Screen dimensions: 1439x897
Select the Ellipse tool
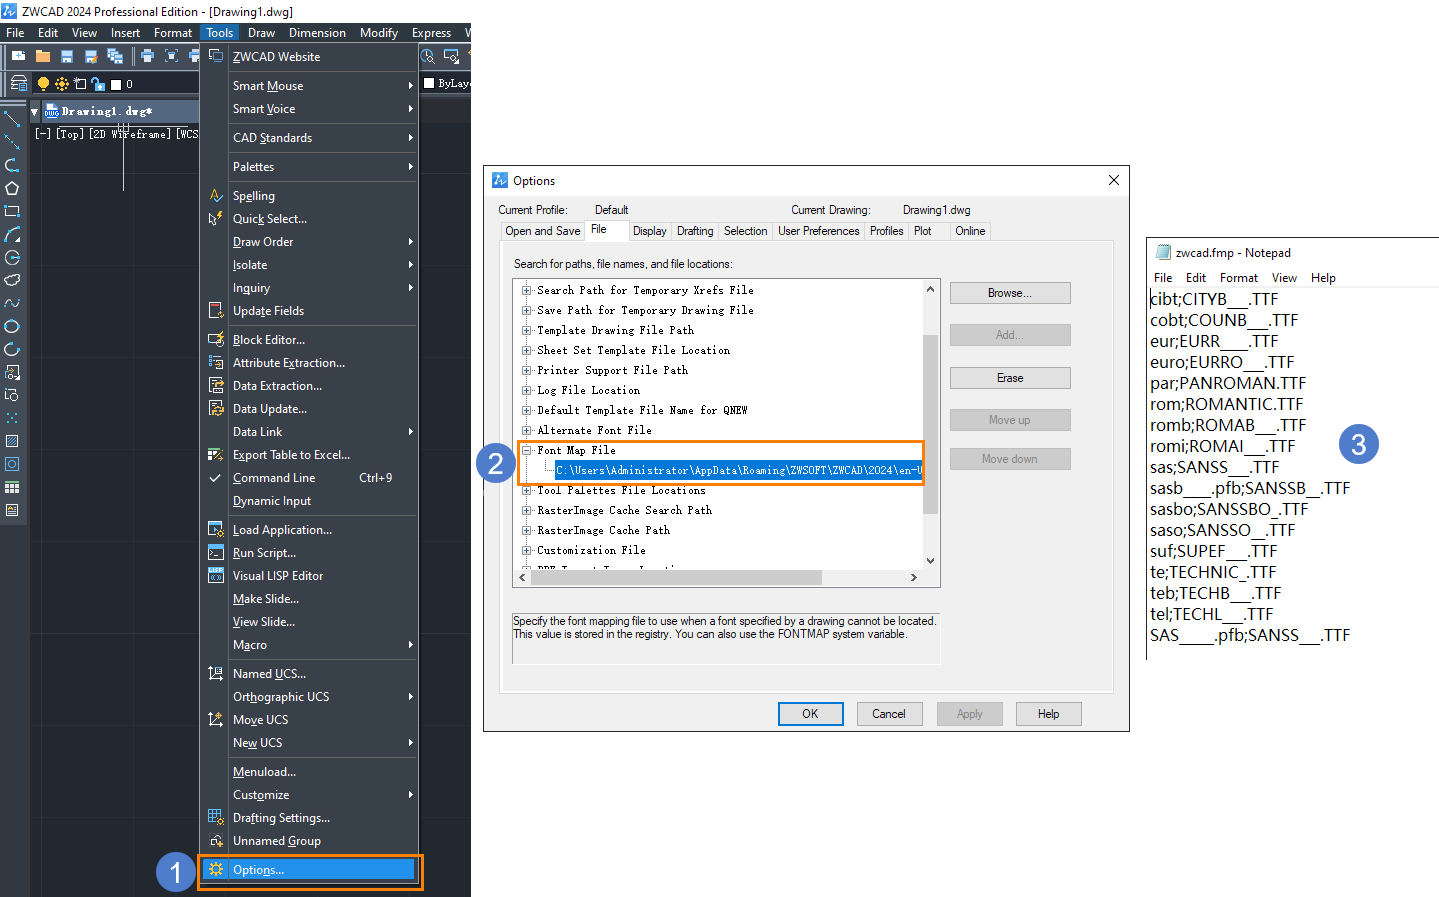point(12,326)
